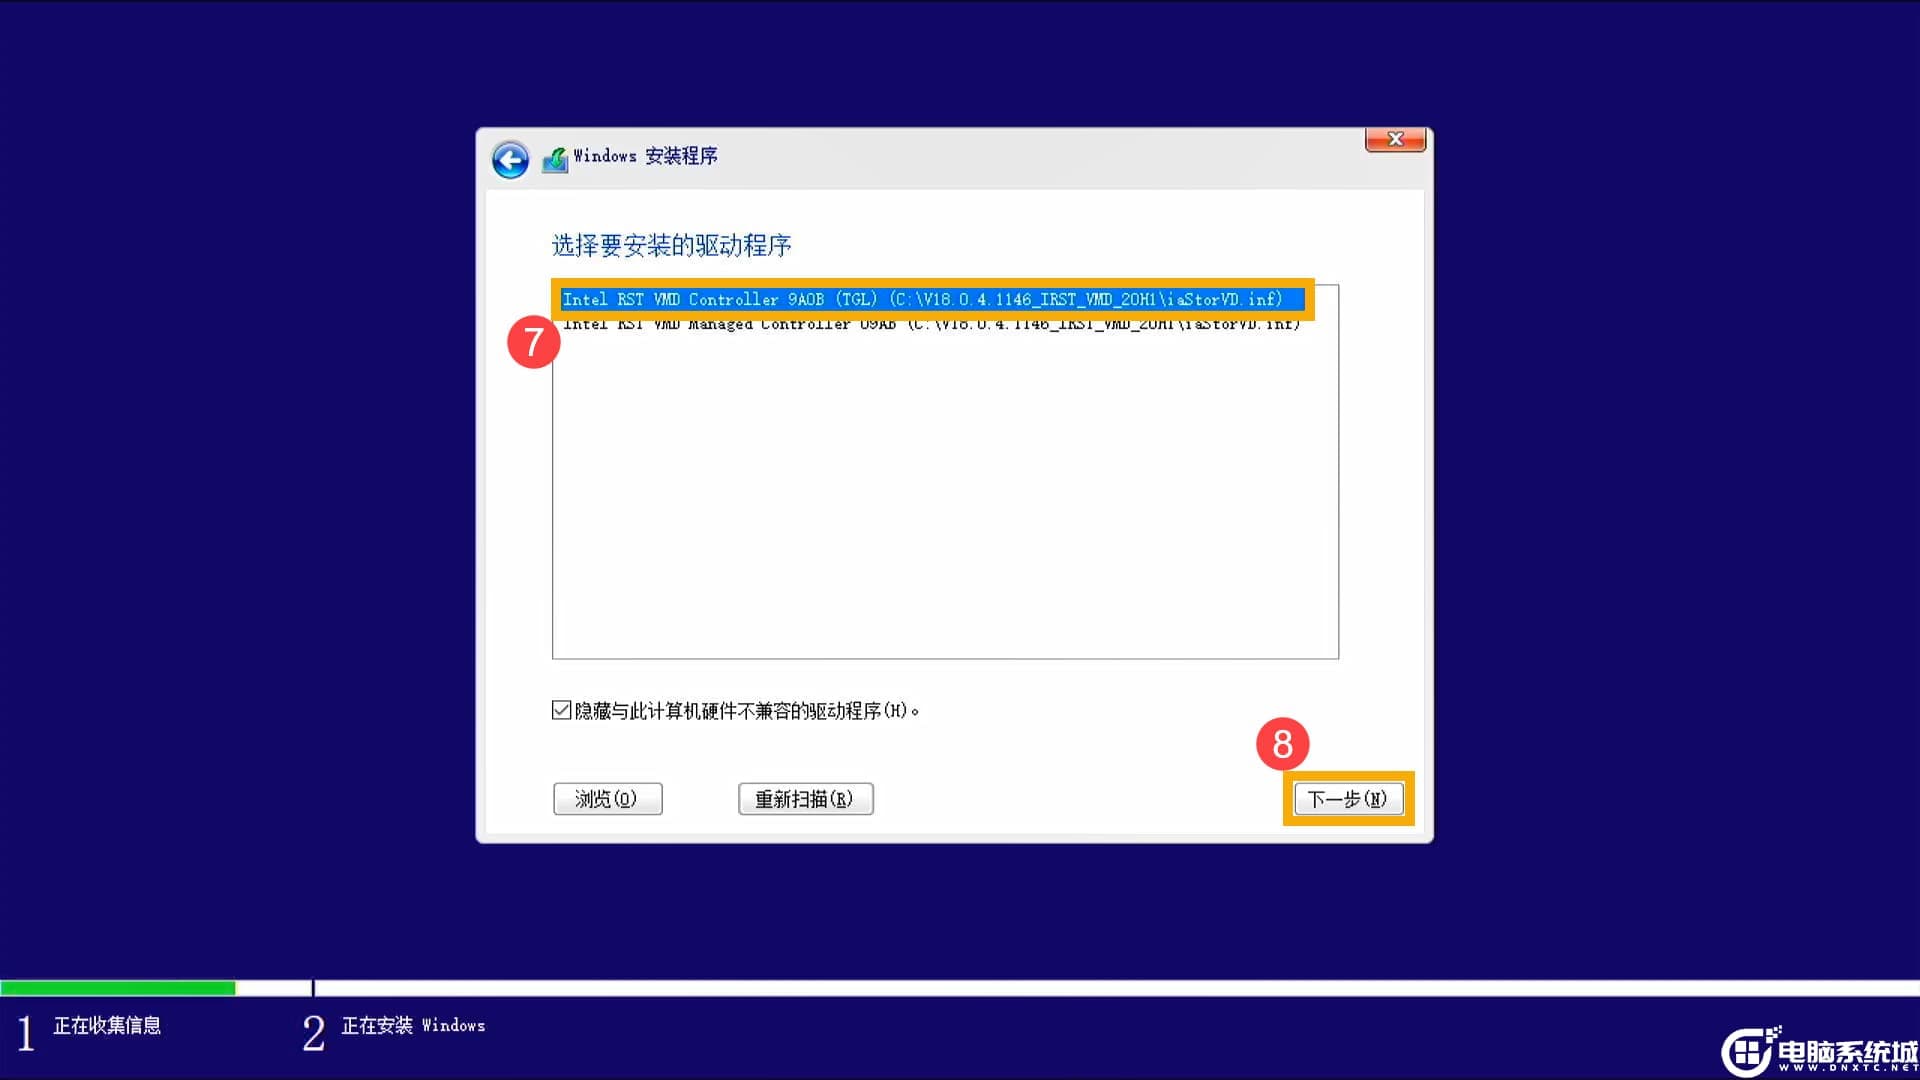Disable hiding drivers incompatible with this hardware
Screen dimensions: 1920x1080
(560, 709)
